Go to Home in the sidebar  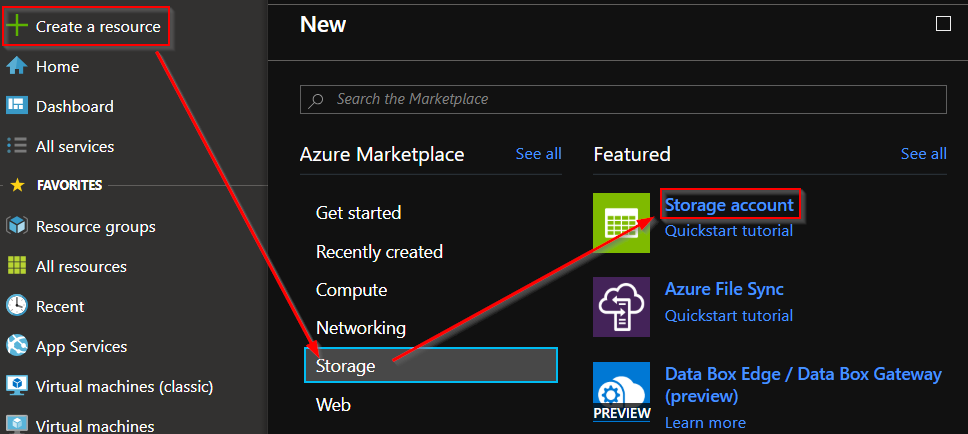click(57, 66)
